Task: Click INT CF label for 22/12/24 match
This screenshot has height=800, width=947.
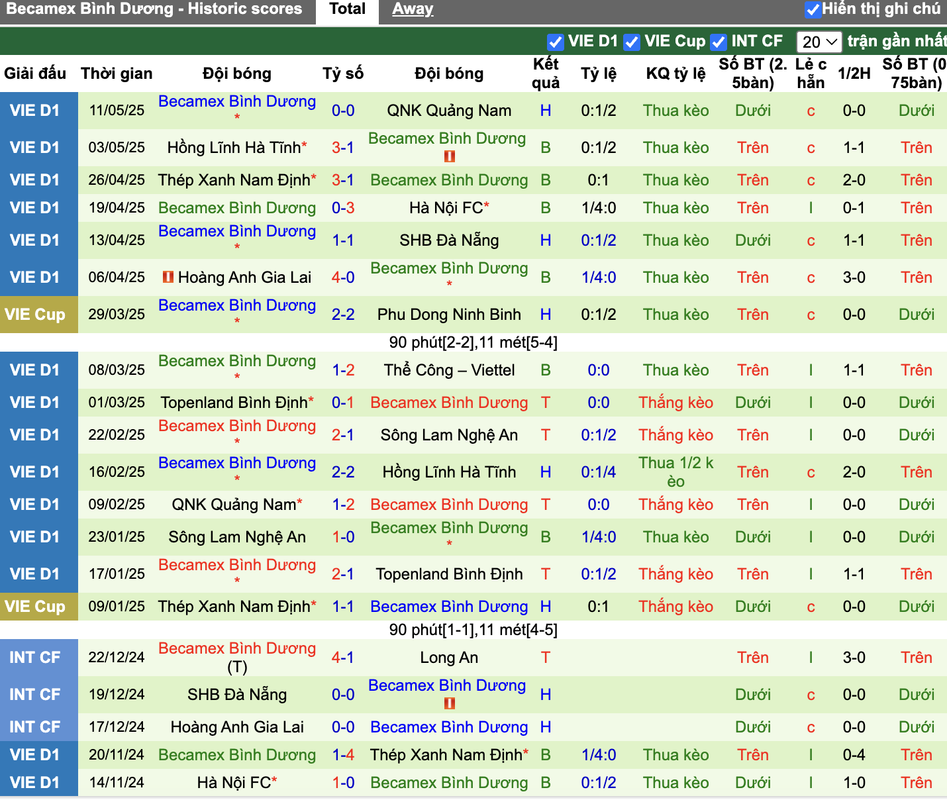Action: pos(35,658)
